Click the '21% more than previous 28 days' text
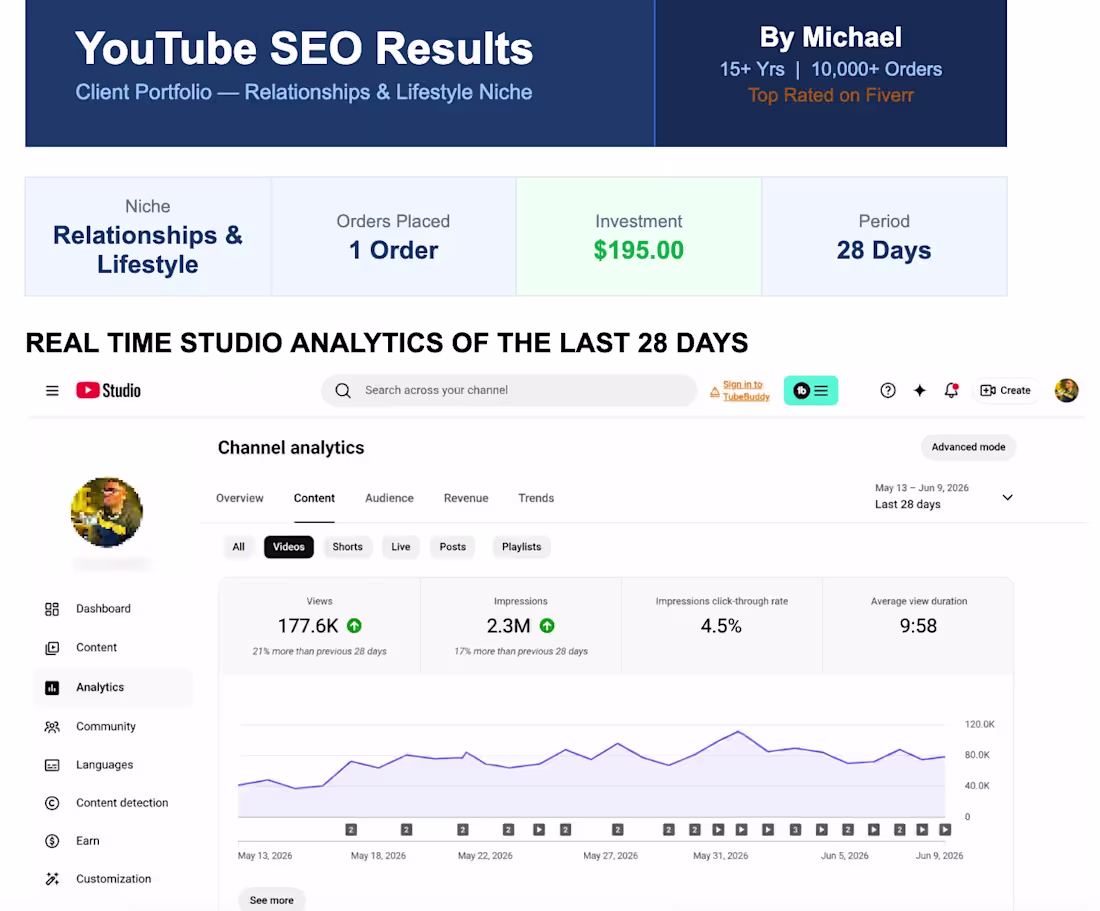 coord(319,652)
